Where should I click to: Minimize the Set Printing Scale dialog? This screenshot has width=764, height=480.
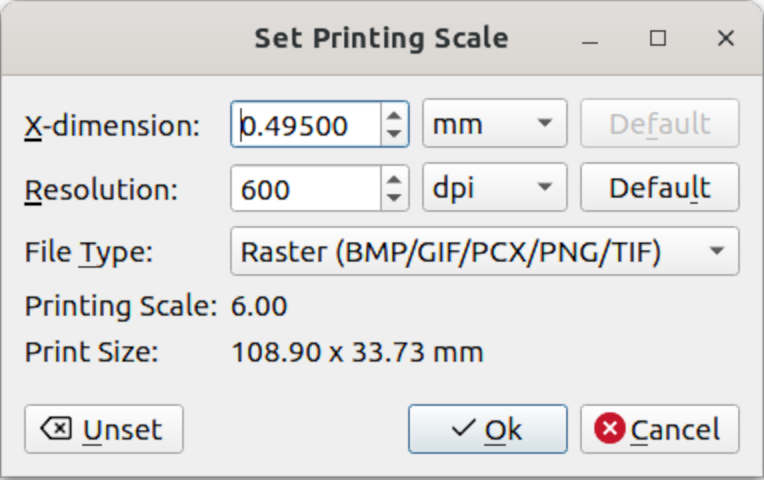tap(591, 39)
